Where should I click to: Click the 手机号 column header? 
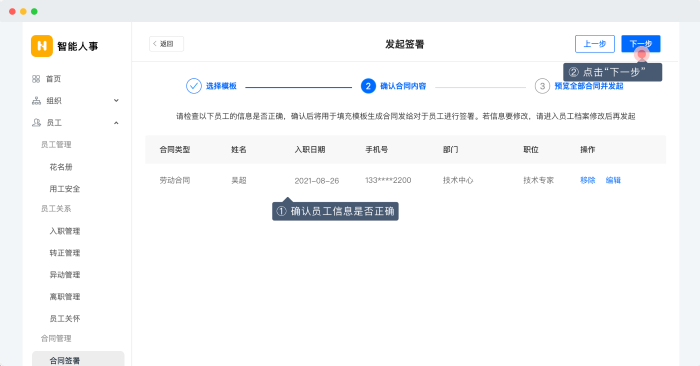(376, 150)
